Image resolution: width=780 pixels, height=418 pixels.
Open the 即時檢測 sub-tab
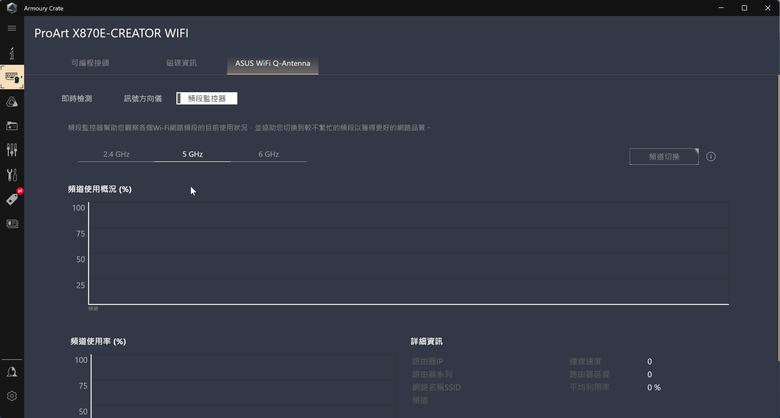click(x=77, y=99)
